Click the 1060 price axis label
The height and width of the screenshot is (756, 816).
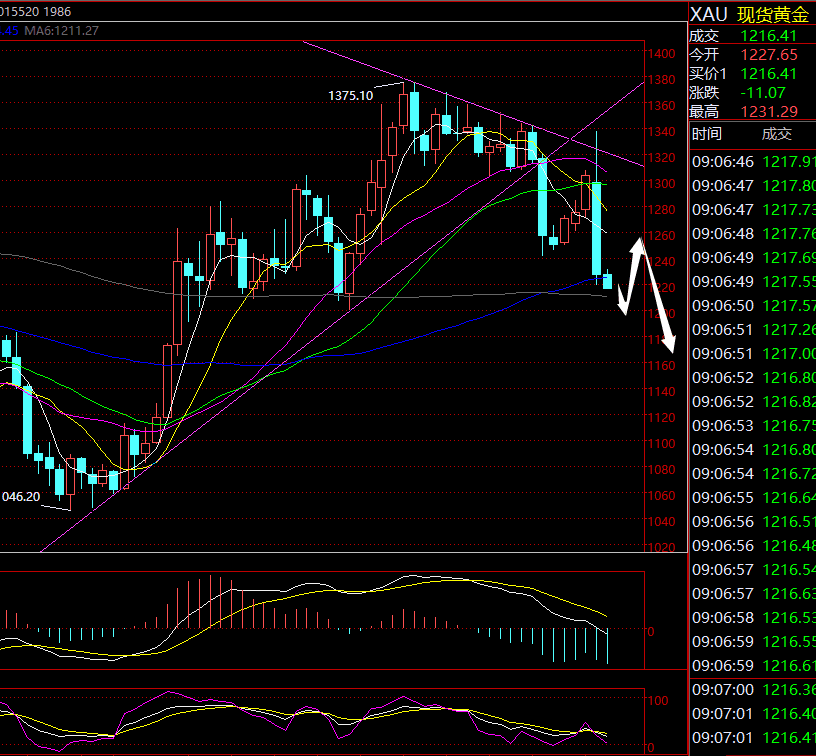(x=661, y=496)
